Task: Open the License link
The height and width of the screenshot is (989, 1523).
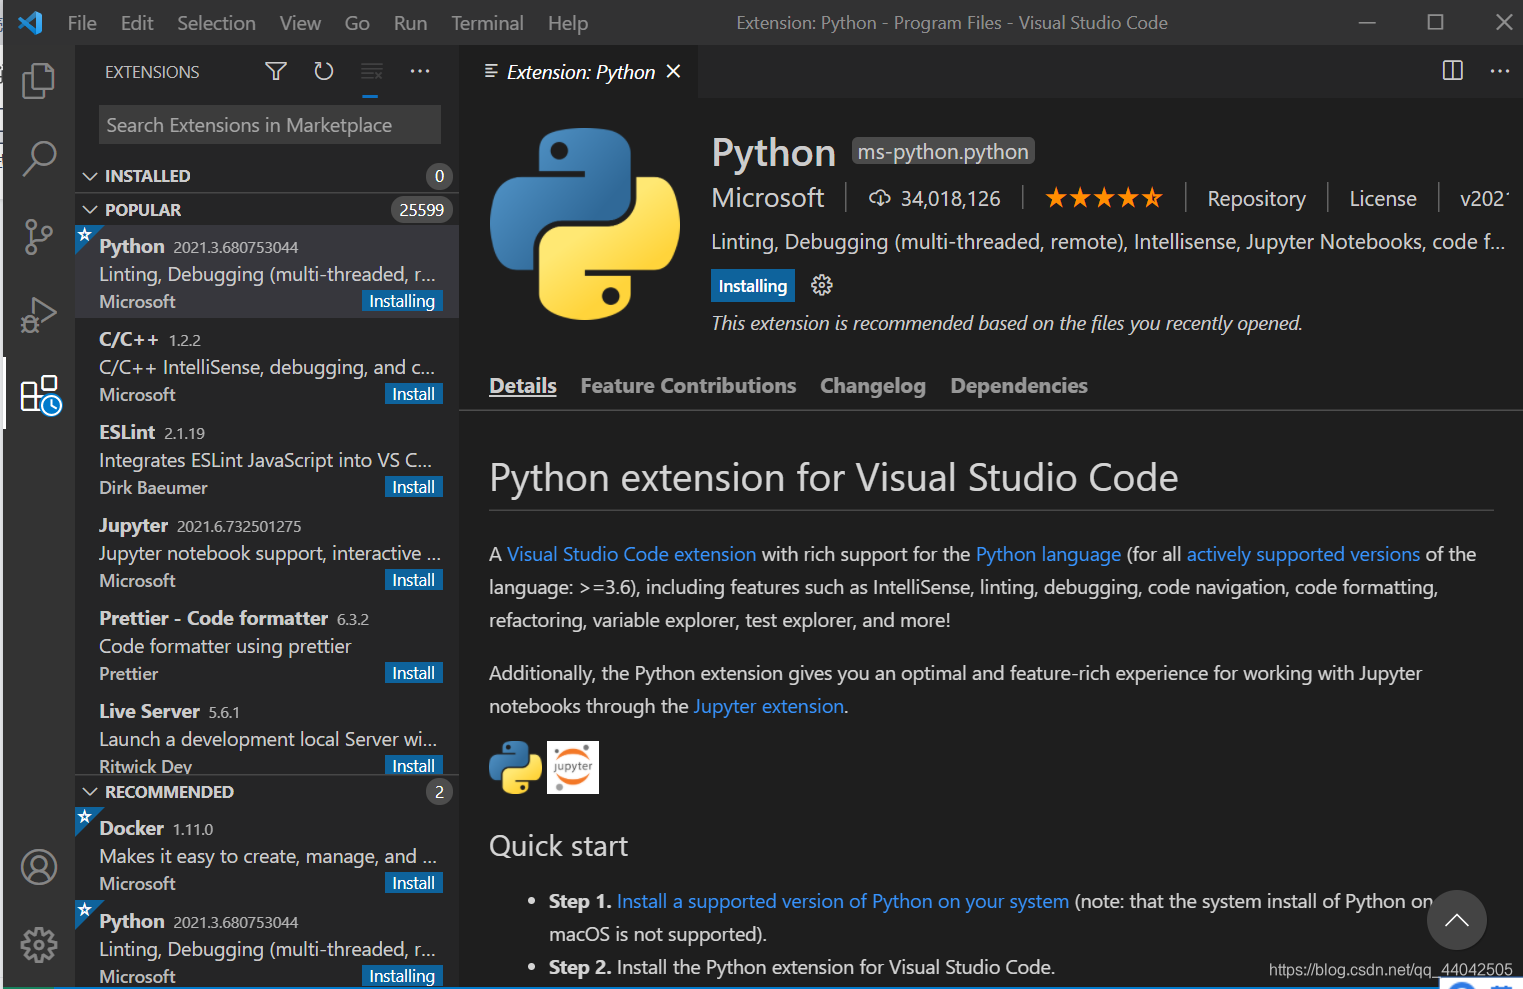Action: click(x=1383, y=198)
